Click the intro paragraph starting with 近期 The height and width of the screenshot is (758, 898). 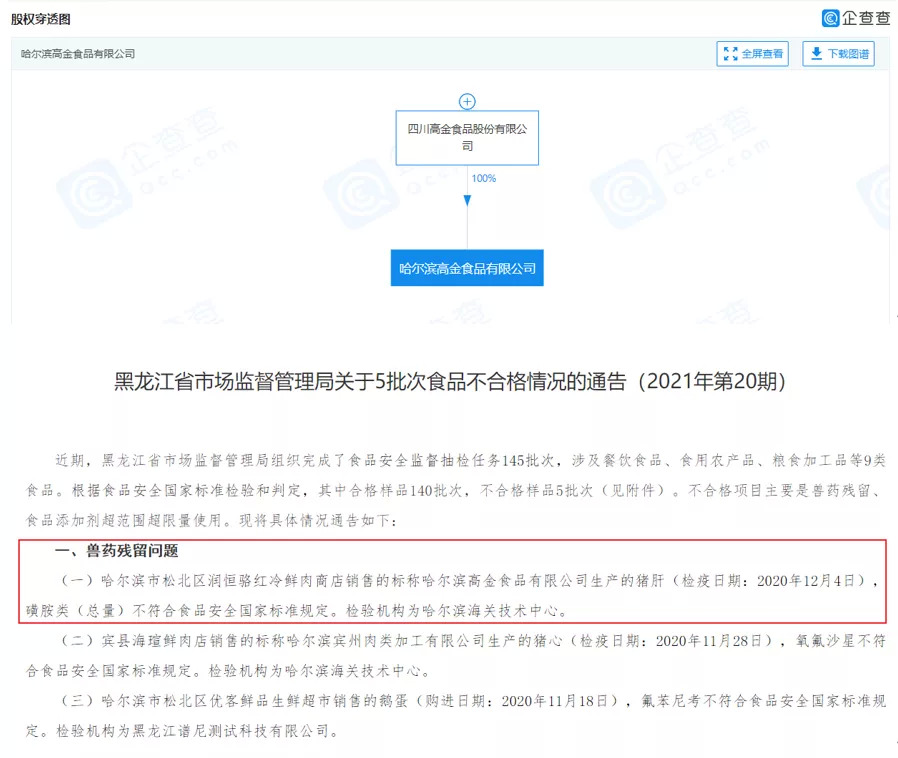(455, 490)
